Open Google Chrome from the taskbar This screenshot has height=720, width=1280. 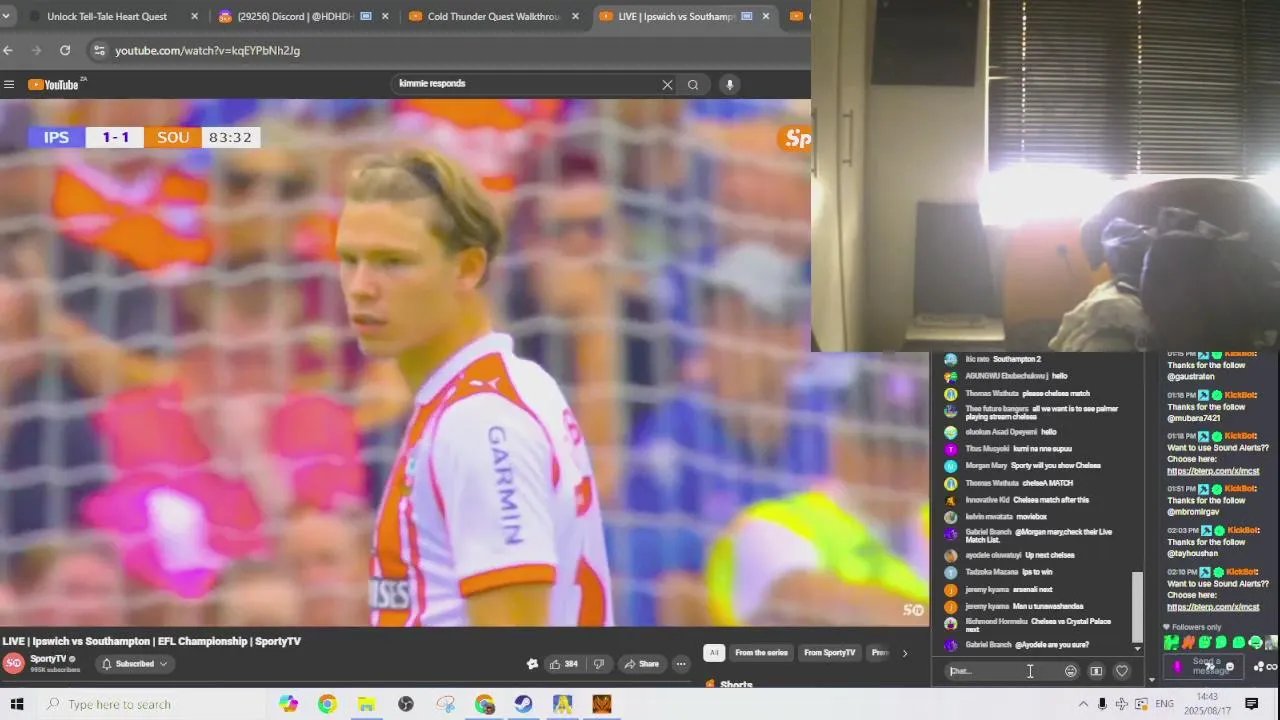coord(327,704)
